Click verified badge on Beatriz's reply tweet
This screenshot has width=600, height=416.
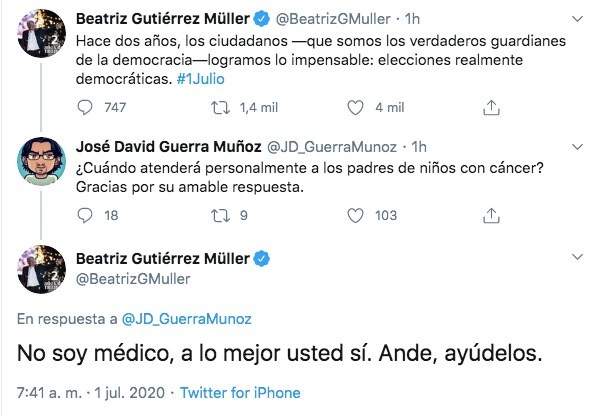[262, 259]
